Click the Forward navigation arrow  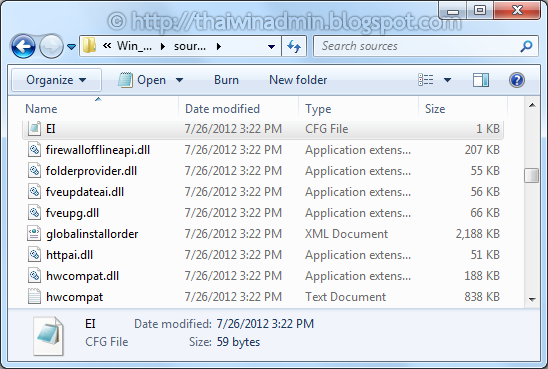(51, 46)
